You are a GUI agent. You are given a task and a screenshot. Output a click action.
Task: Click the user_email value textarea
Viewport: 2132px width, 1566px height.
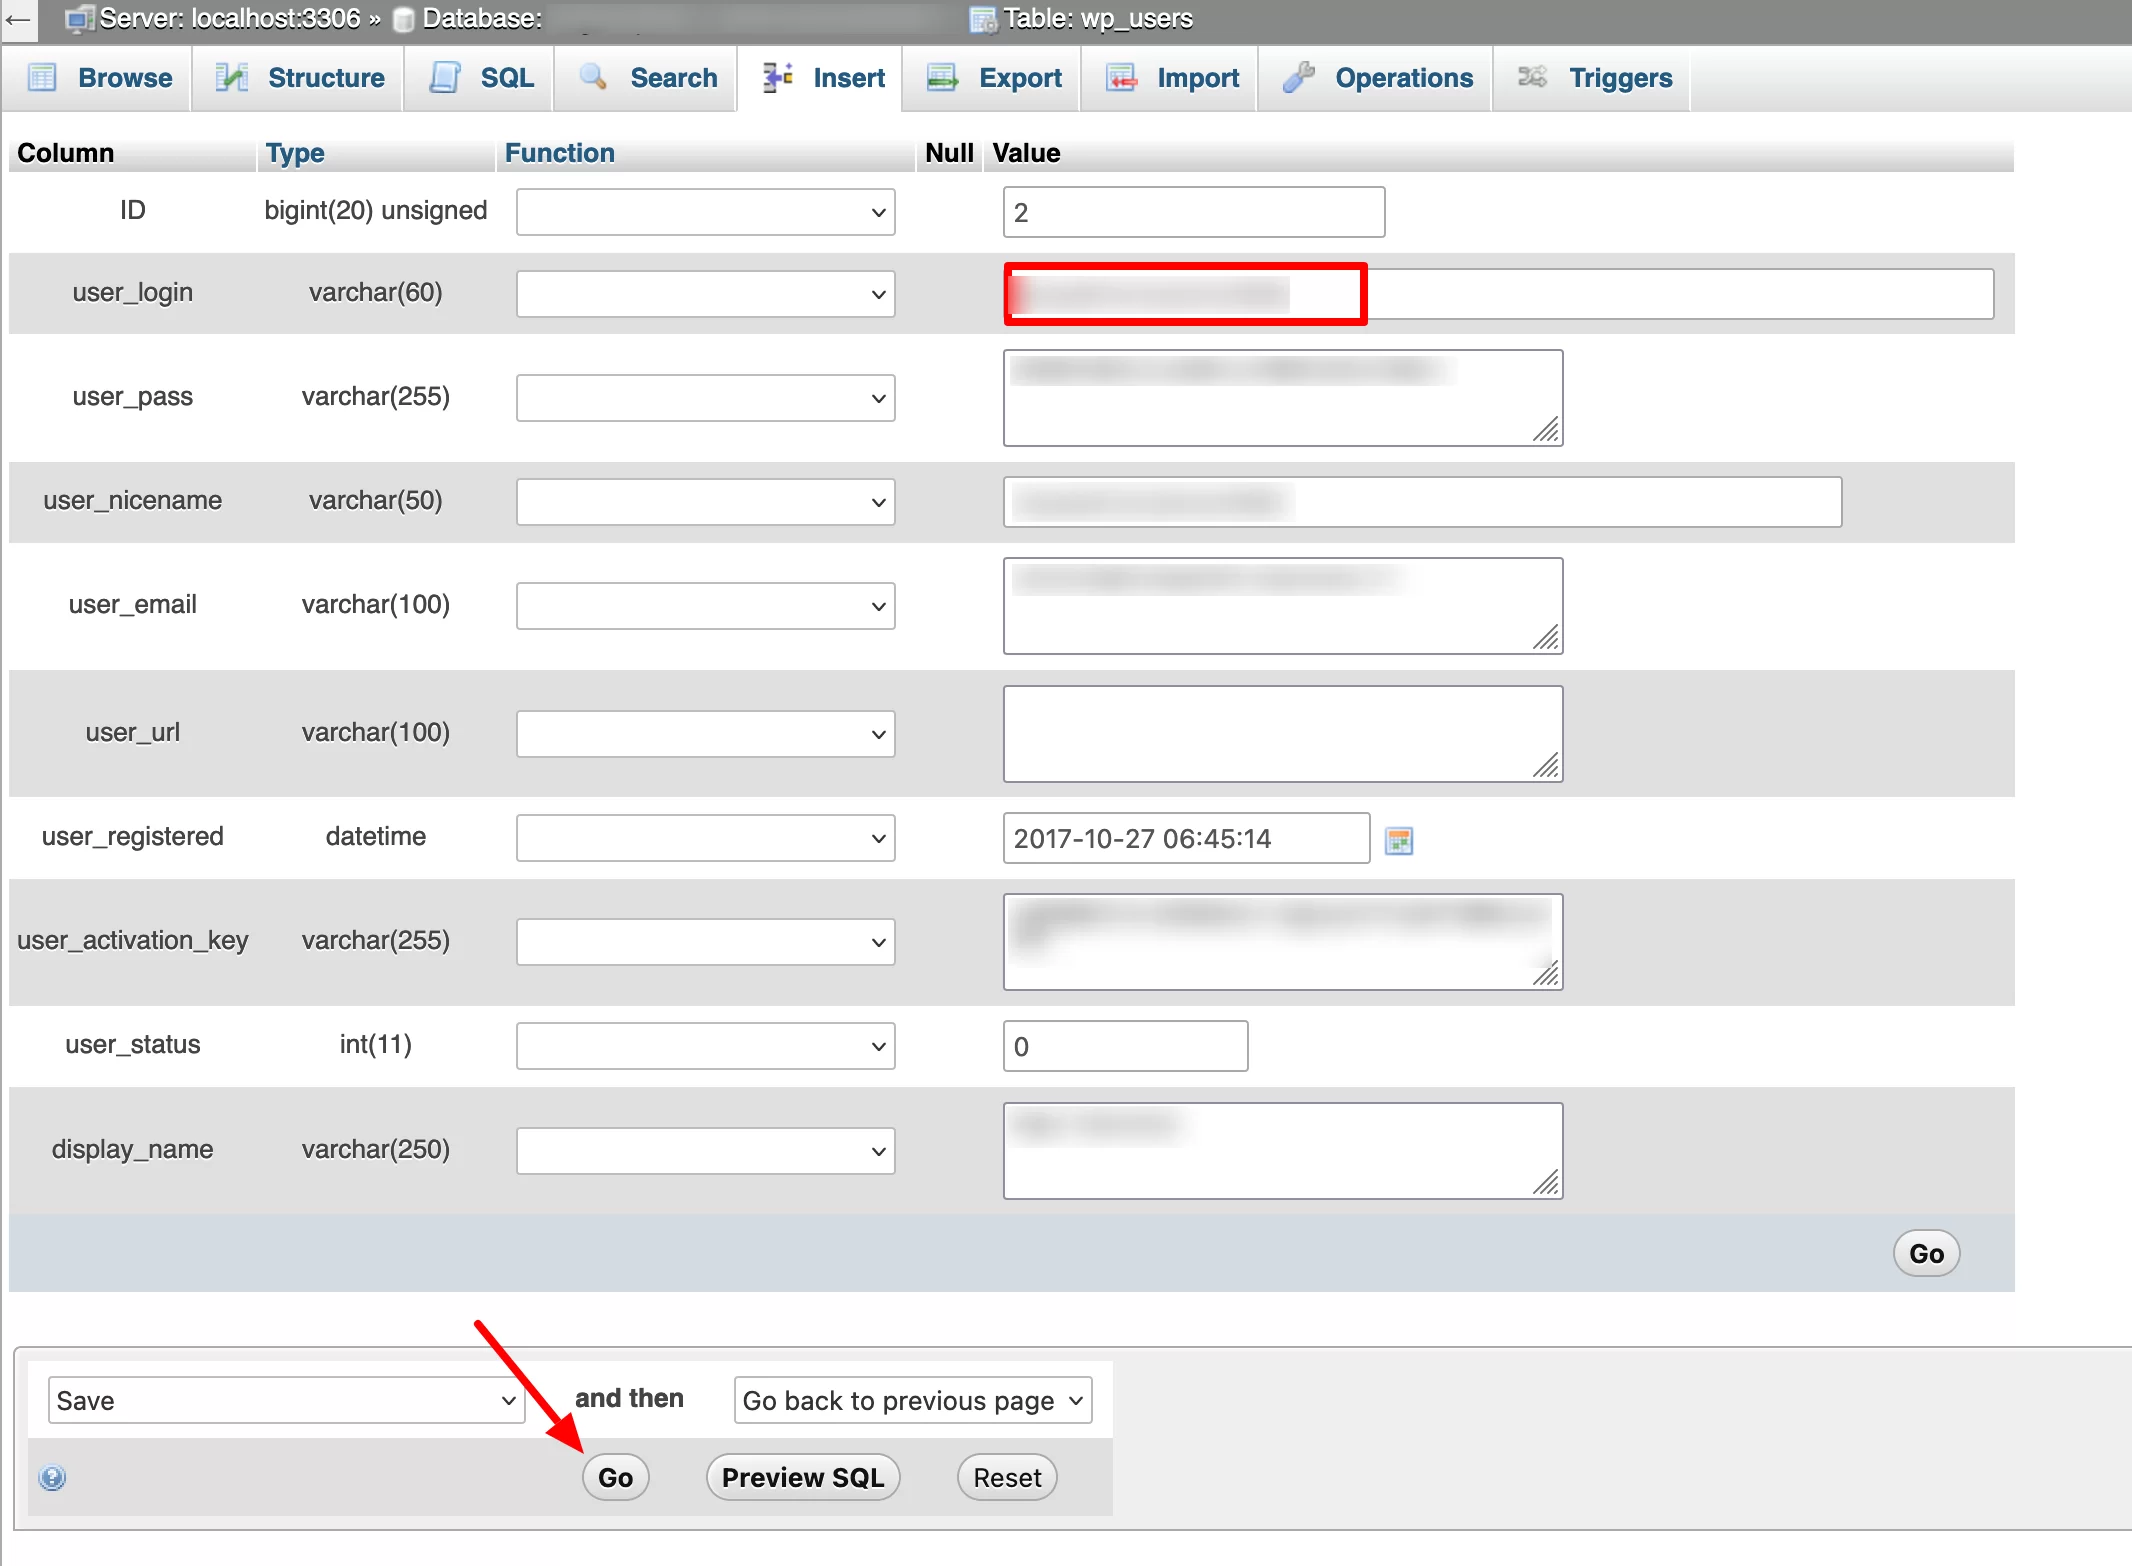pos(1283,606)
